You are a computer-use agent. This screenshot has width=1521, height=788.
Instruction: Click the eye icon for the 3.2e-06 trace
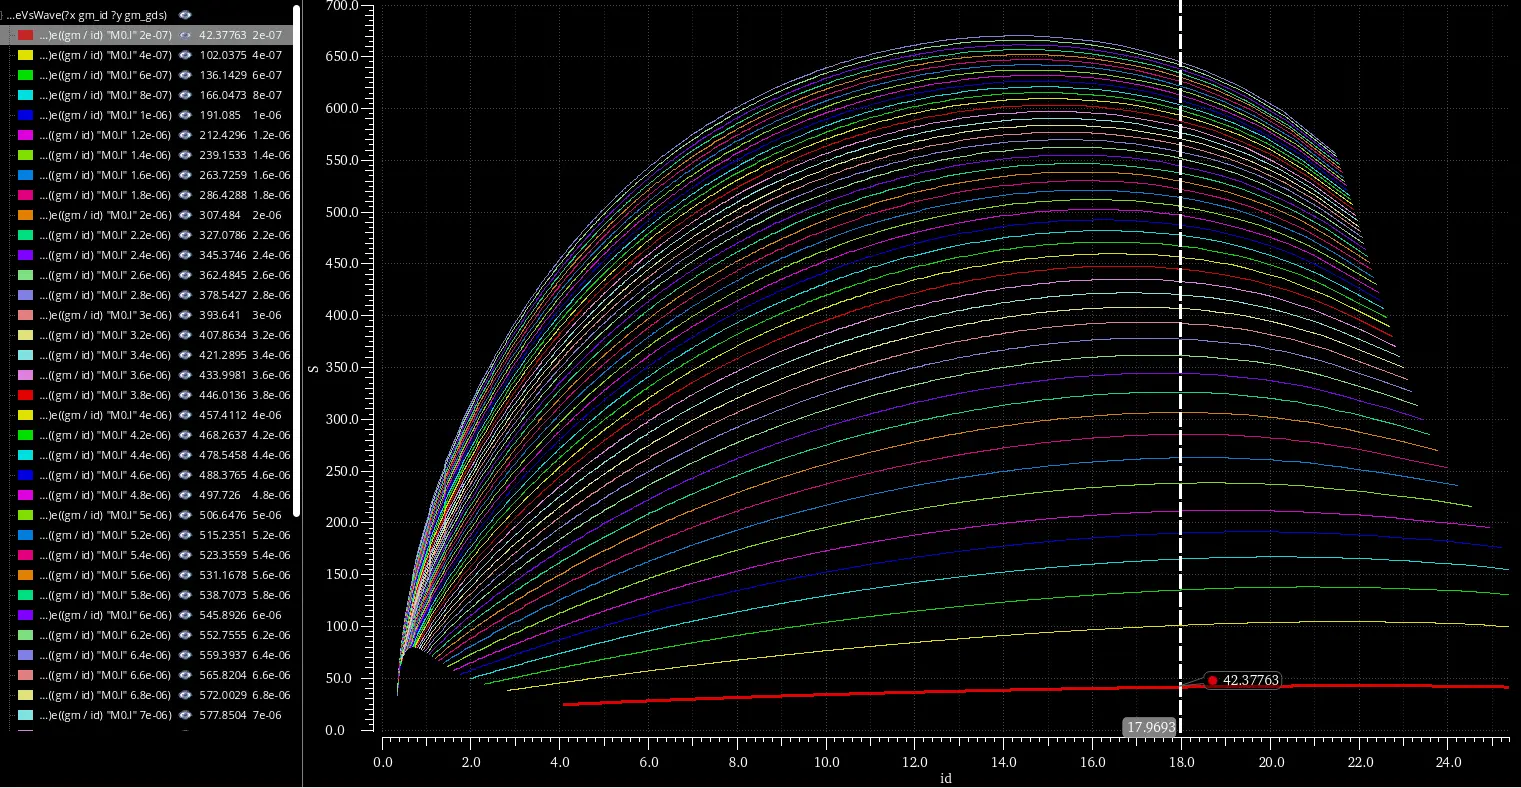[x=185, y=335]
